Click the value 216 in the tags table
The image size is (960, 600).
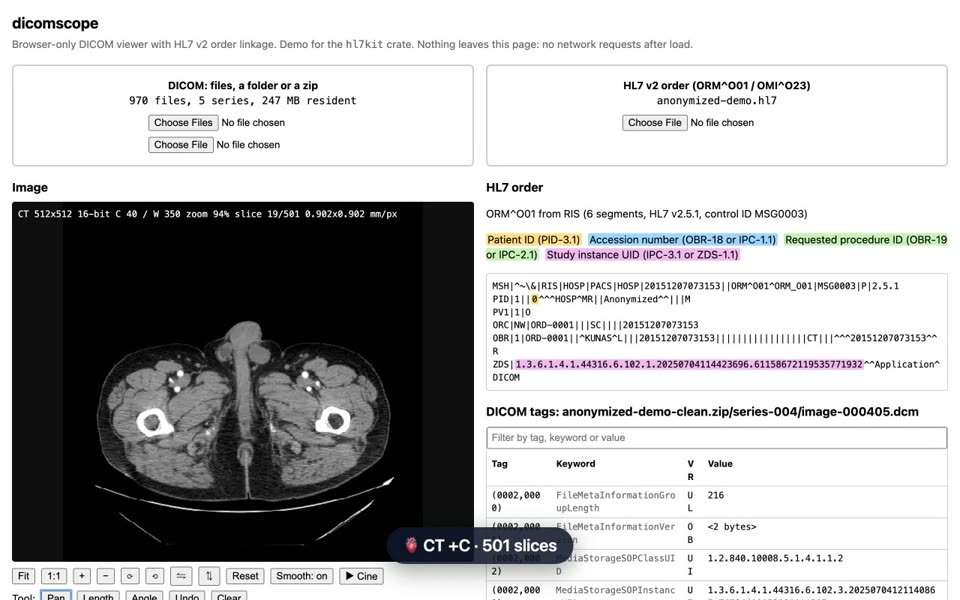[x=716, y=495]
